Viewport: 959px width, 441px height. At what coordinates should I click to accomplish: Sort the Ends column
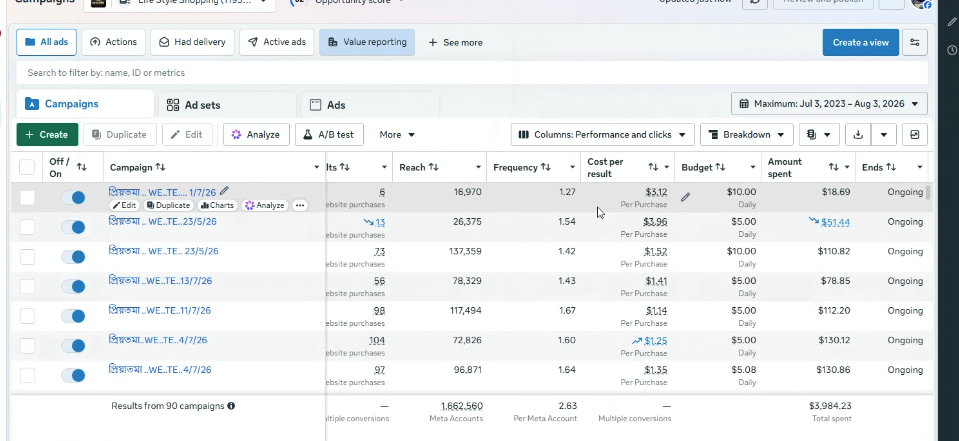pyautogui.click(x=890, y=167)
